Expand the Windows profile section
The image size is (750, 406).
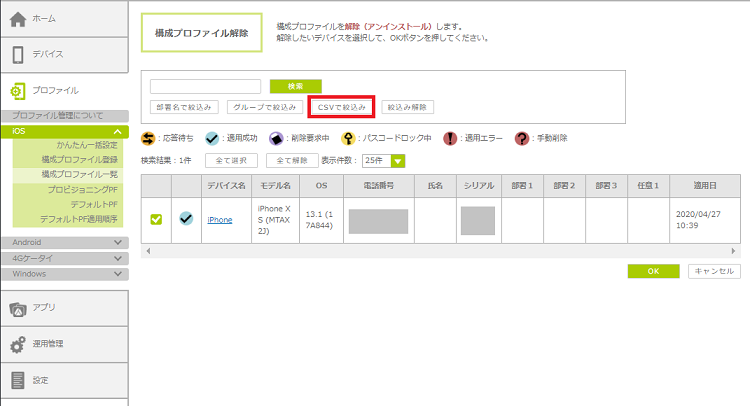(x=118, y=273)
